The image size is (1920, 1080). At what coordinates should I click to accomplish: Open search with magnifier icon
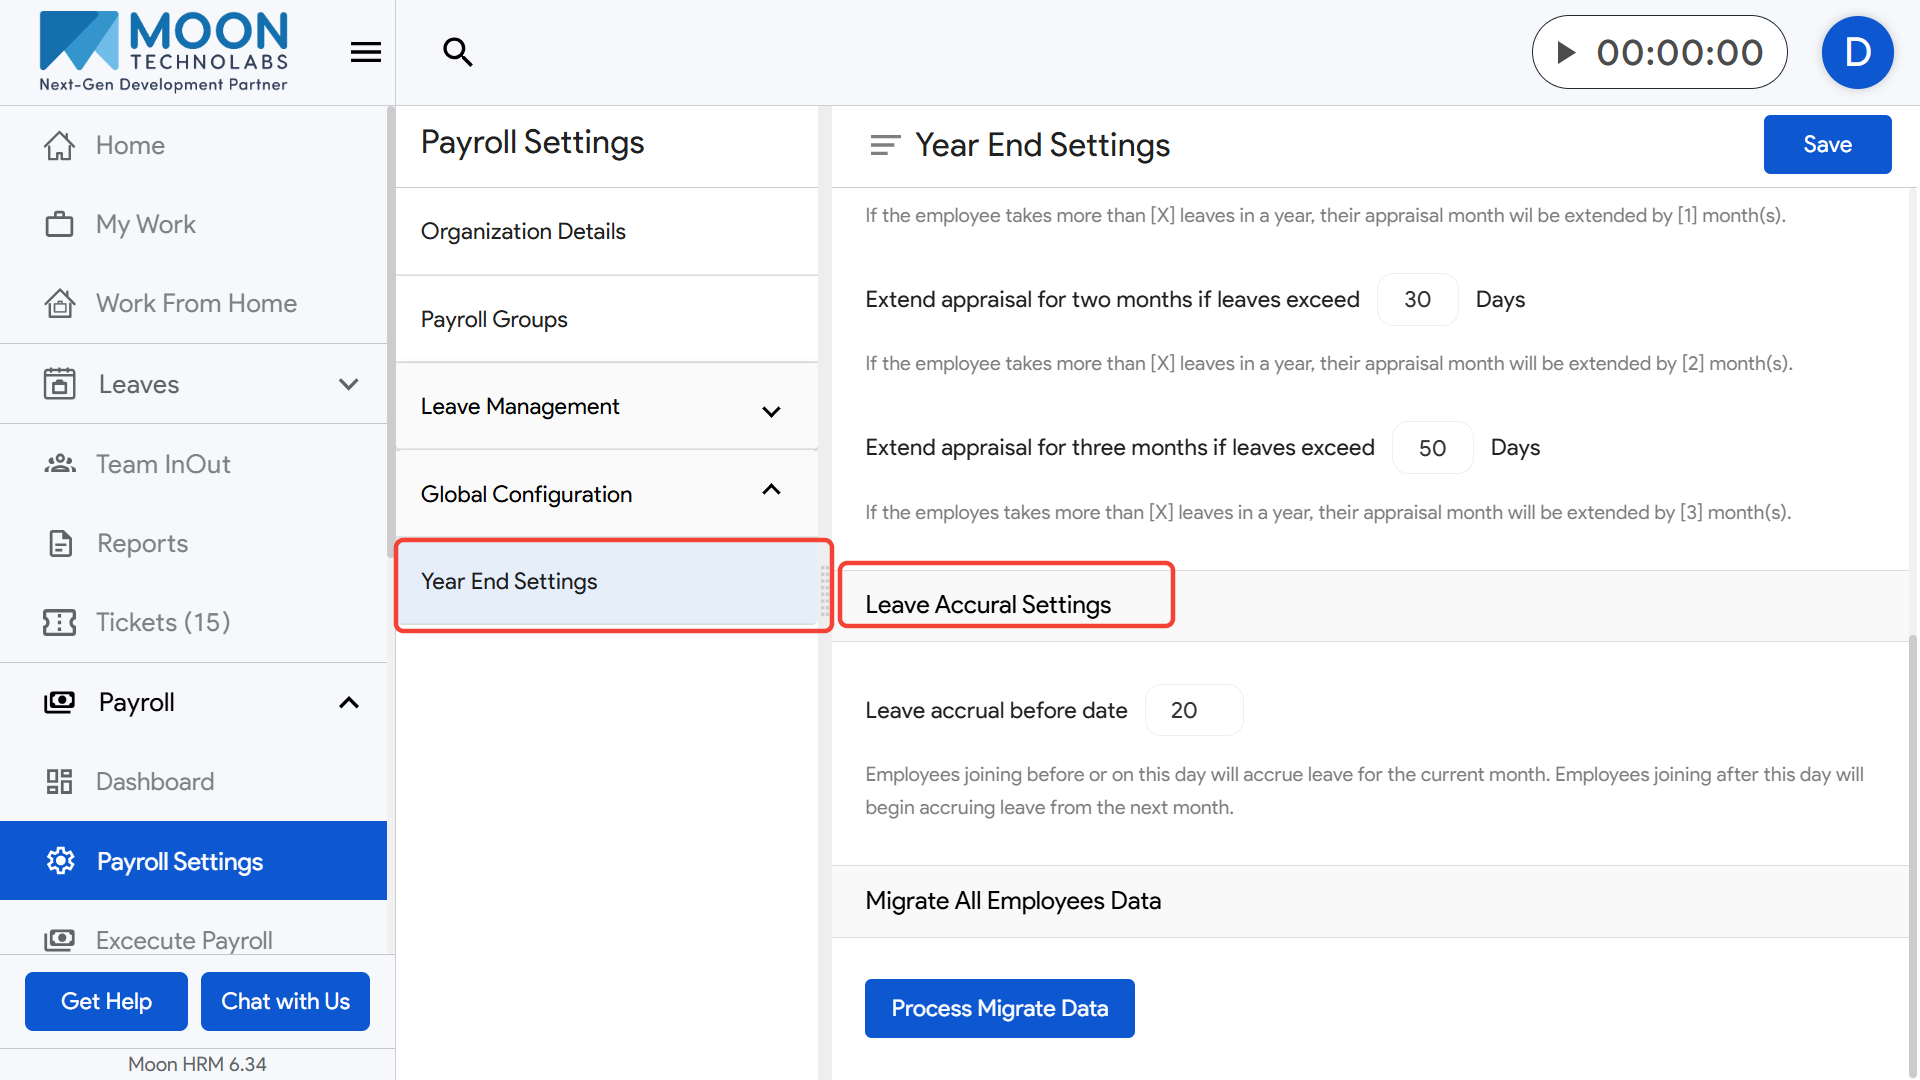click(458, 52)
